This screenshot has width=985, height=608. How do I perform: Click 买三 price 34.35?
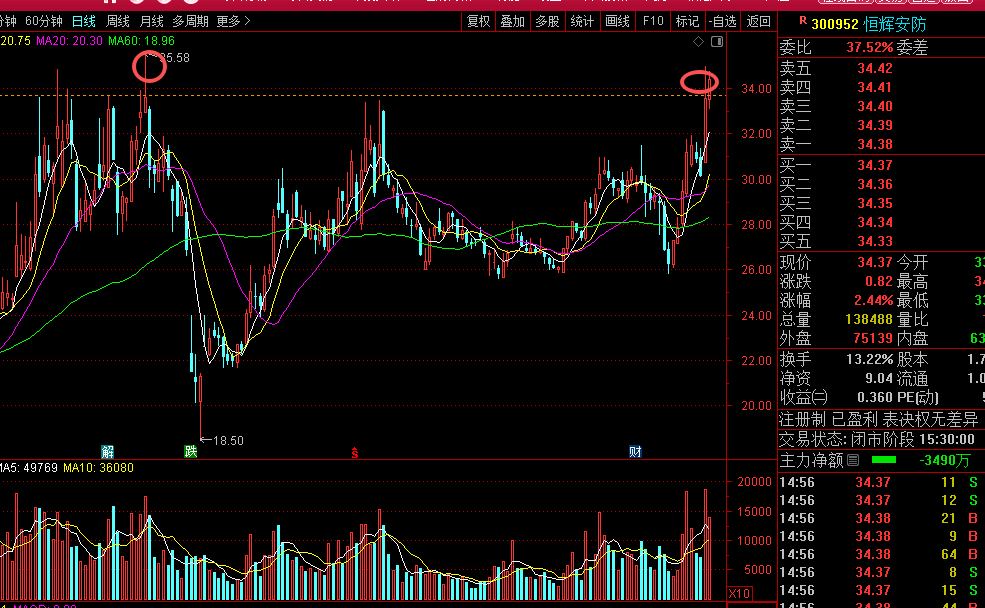tap(874, 203)
